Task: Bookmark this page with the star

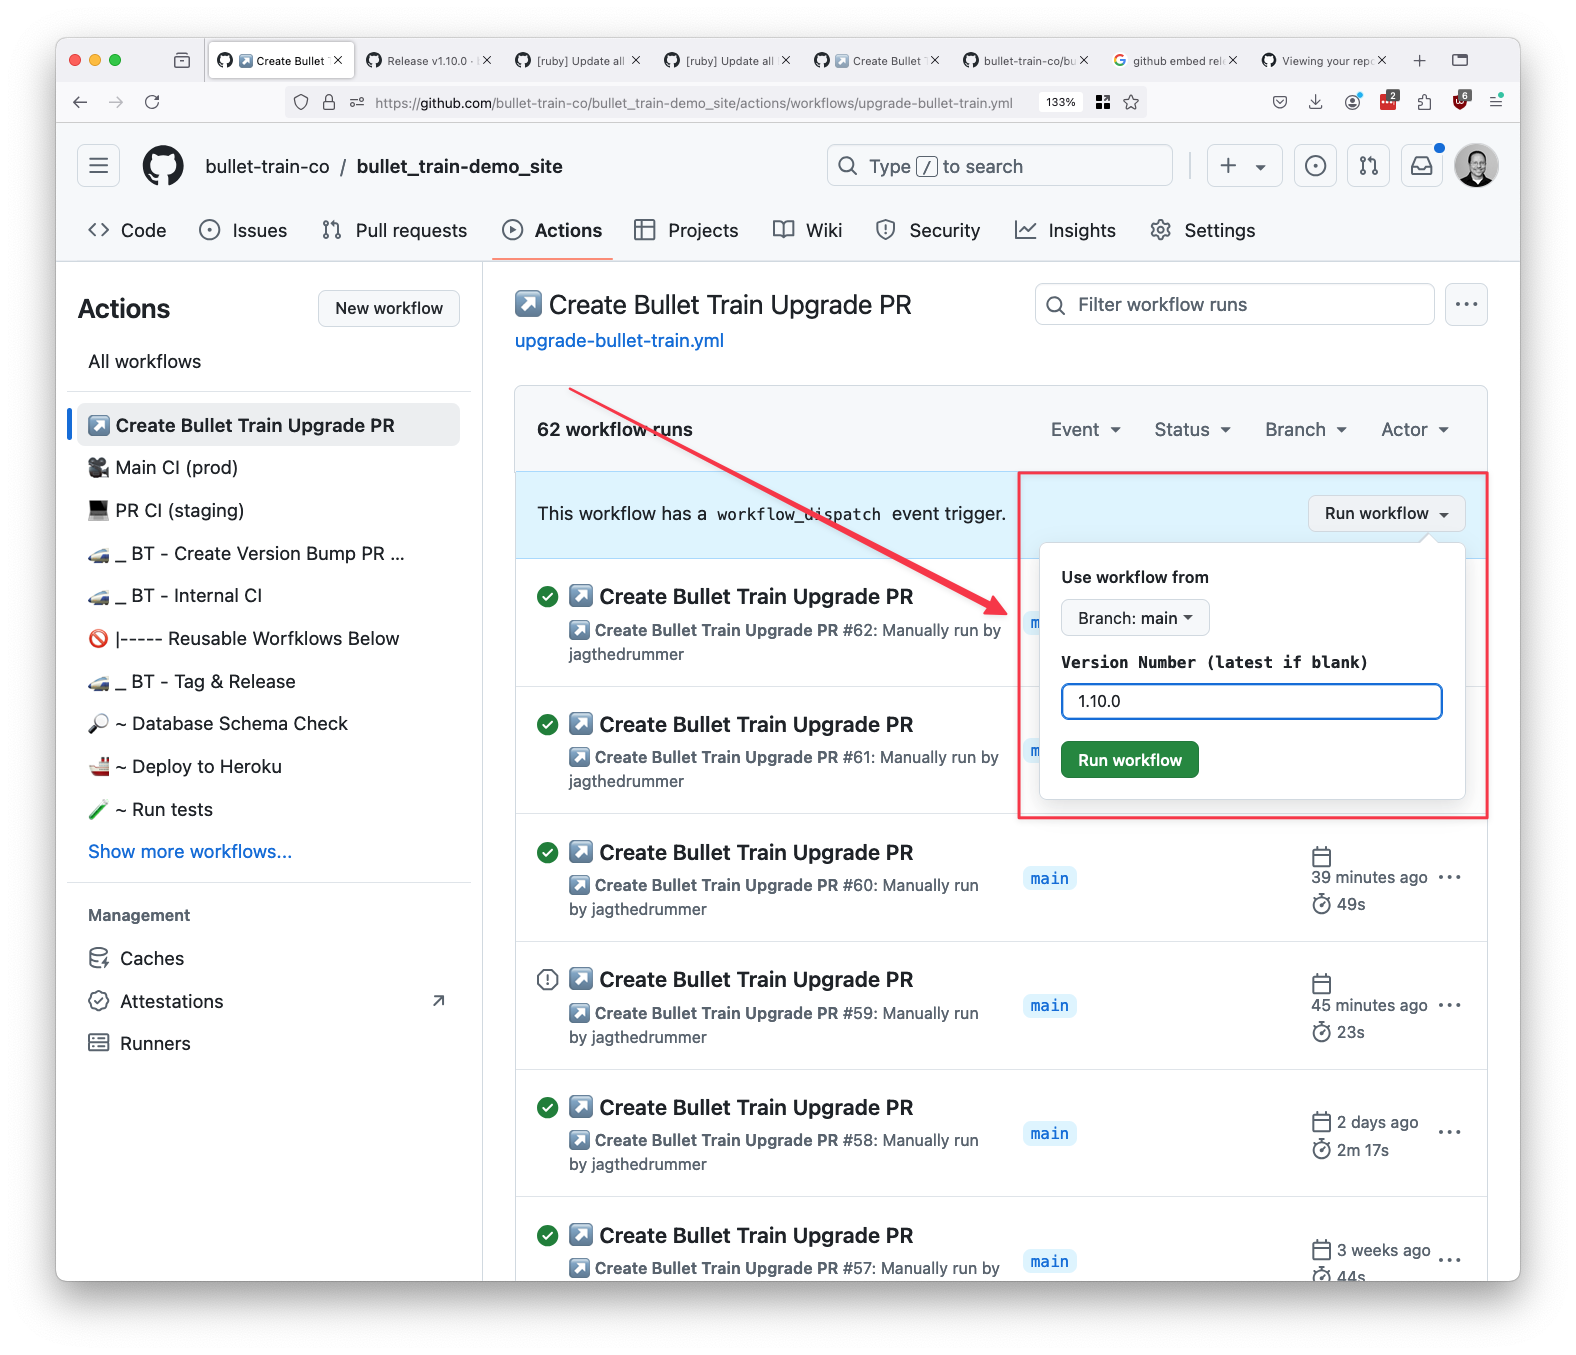Action: pyautogui.click(x=1131, y=102)
